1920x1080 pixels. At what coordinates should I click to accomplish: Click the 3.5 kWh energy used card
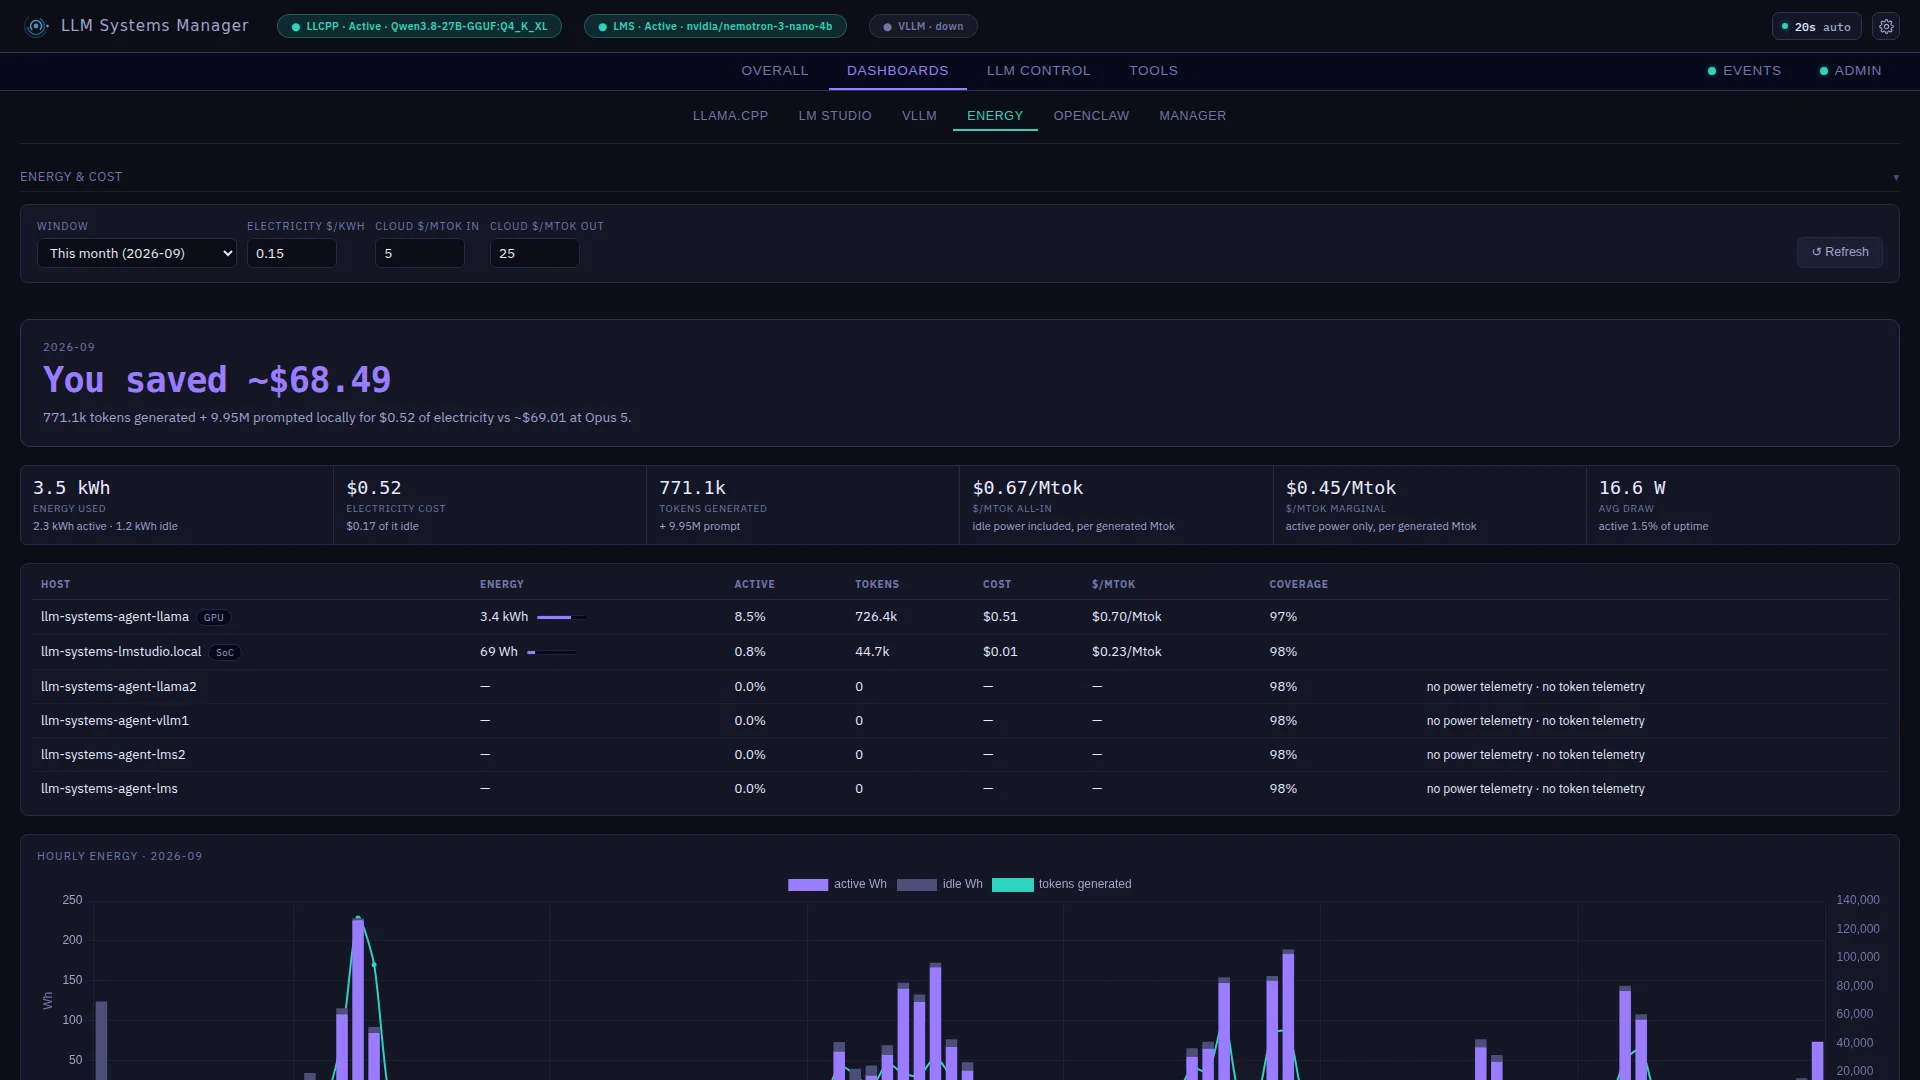tap(177, 505)
